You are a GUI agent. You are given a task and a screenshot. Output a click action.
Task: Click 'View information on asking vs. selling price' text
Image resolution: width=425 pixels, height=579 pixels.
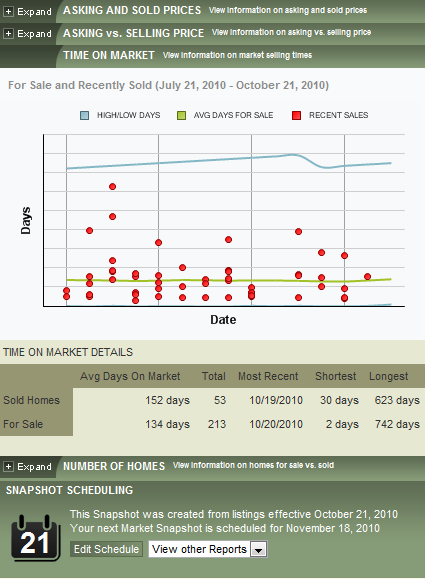tap(291, 32)
